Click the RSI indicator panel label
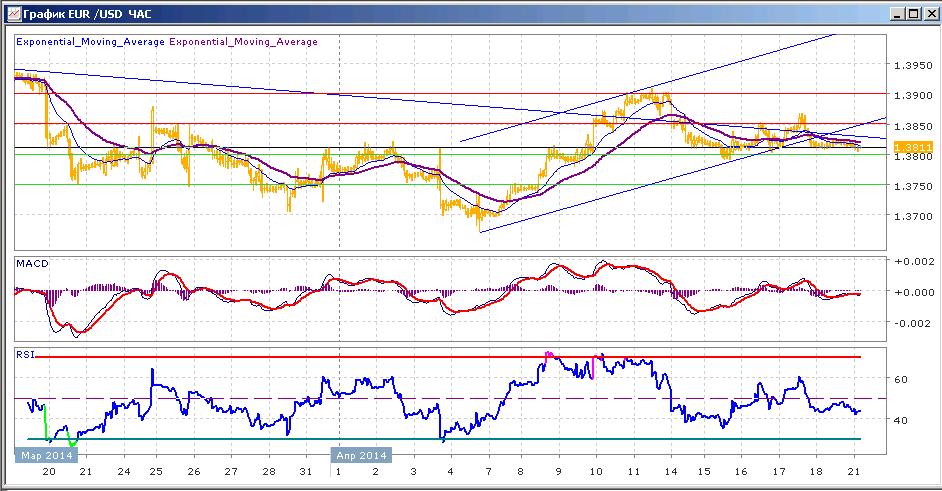Screen dimensions: 942x491 pyautogui.click(x=25, y=355)
